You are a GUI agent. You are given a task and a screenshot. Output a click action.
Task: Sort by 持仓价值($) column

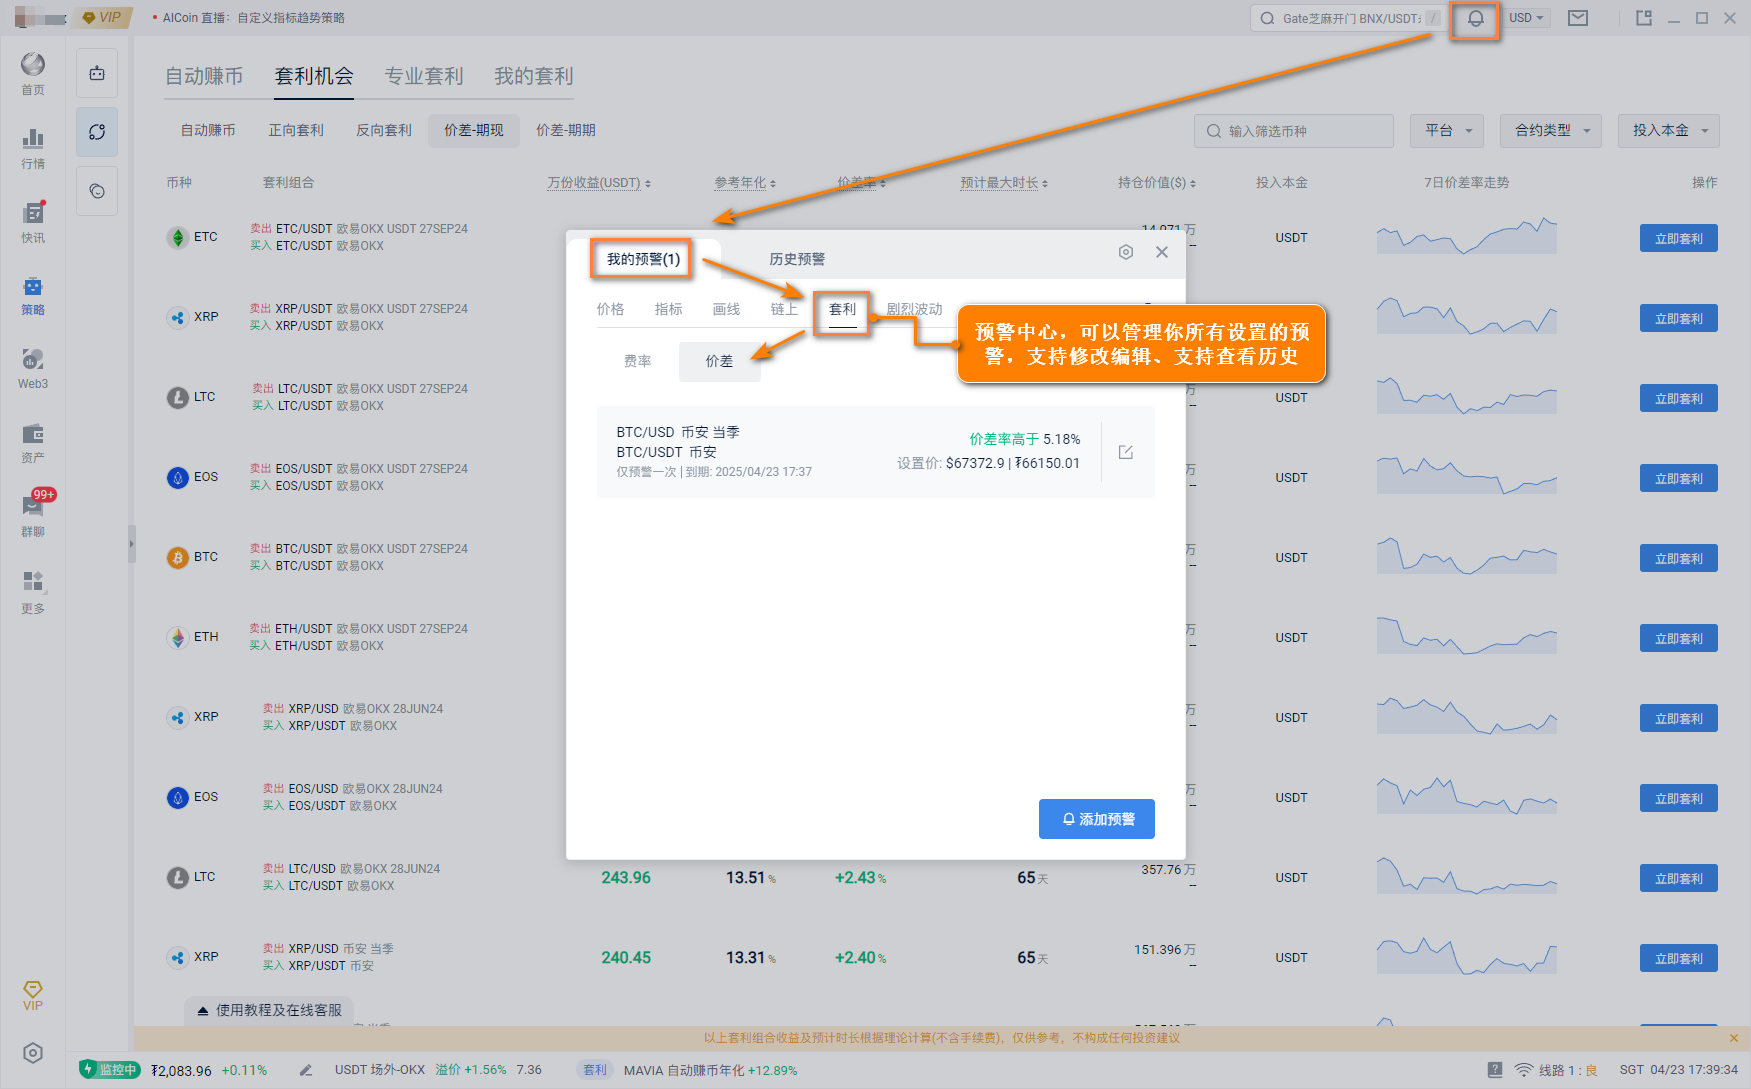tap(1157, 183)
